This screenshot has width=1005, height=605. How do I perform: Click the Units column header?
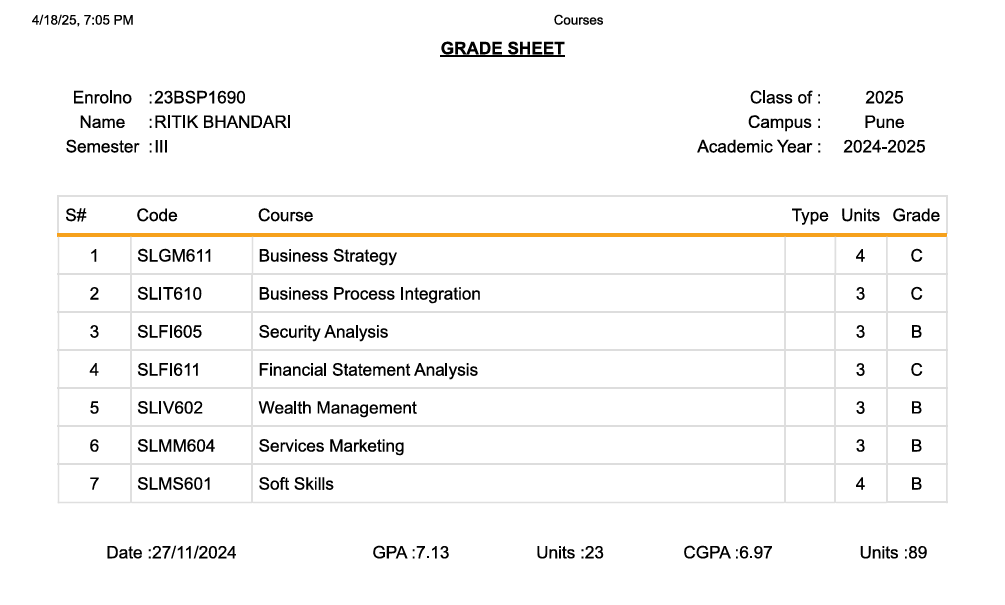click(860, 215)
